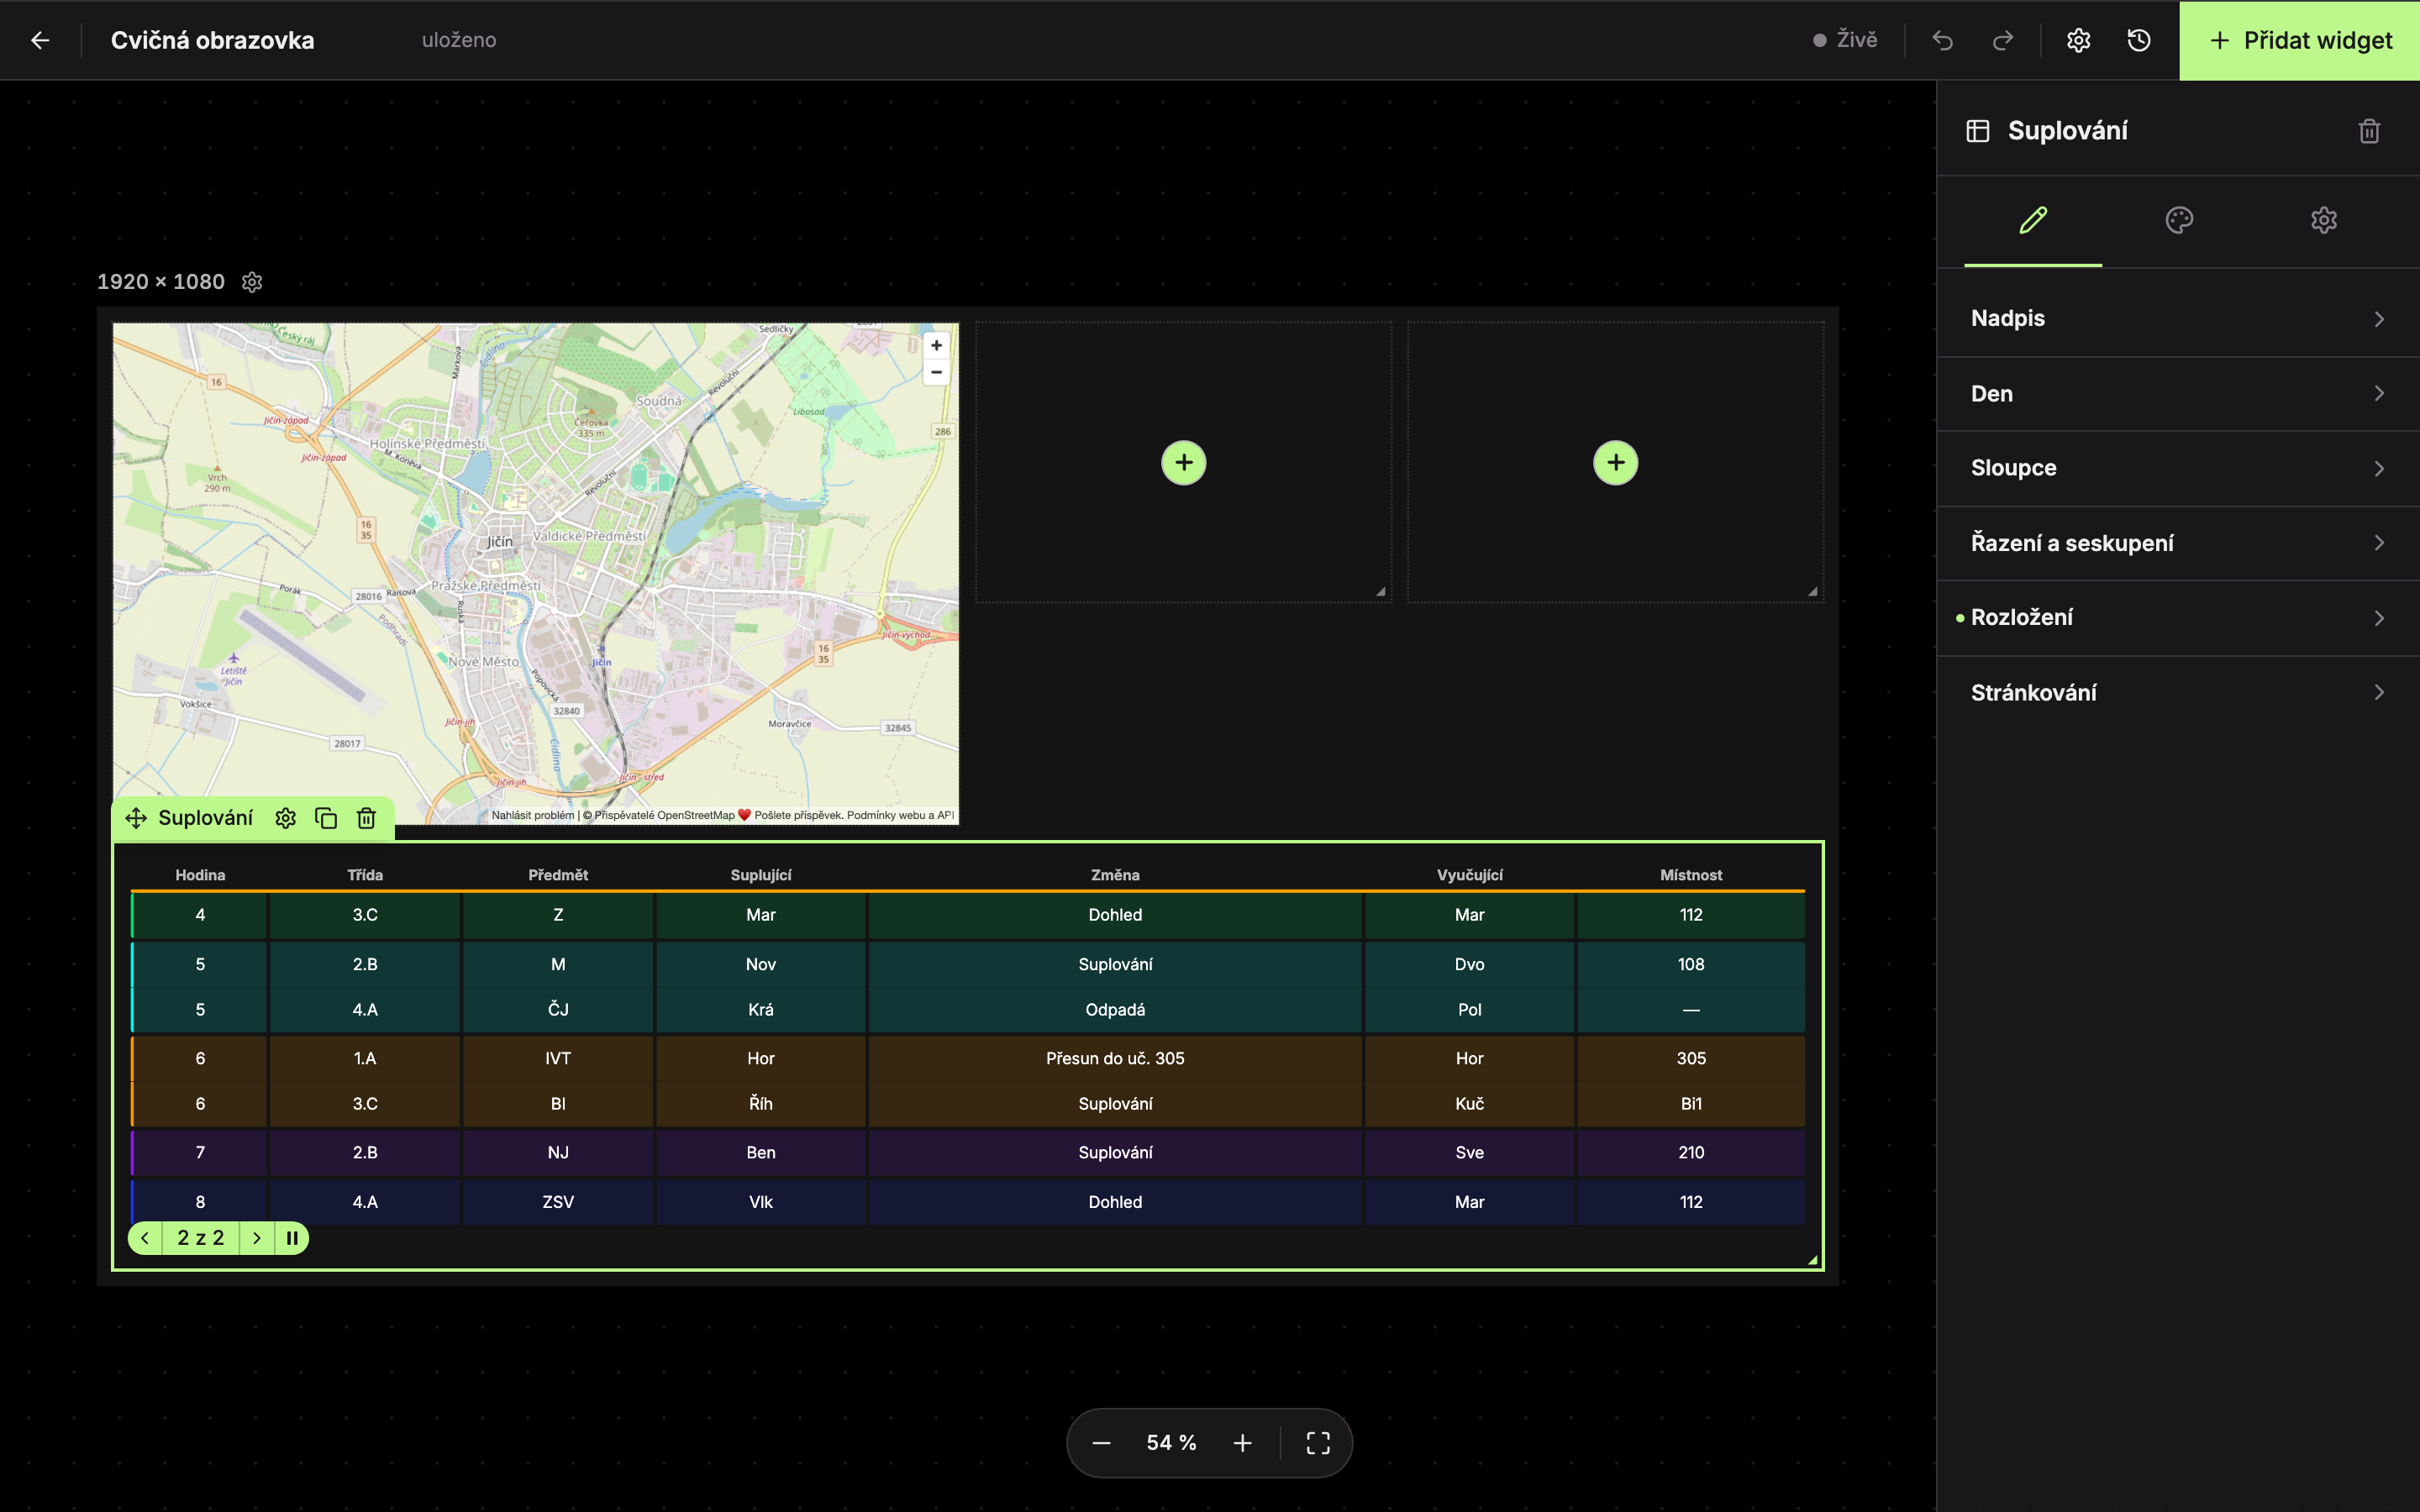Click the redo arrow icon

point(2002,40)
